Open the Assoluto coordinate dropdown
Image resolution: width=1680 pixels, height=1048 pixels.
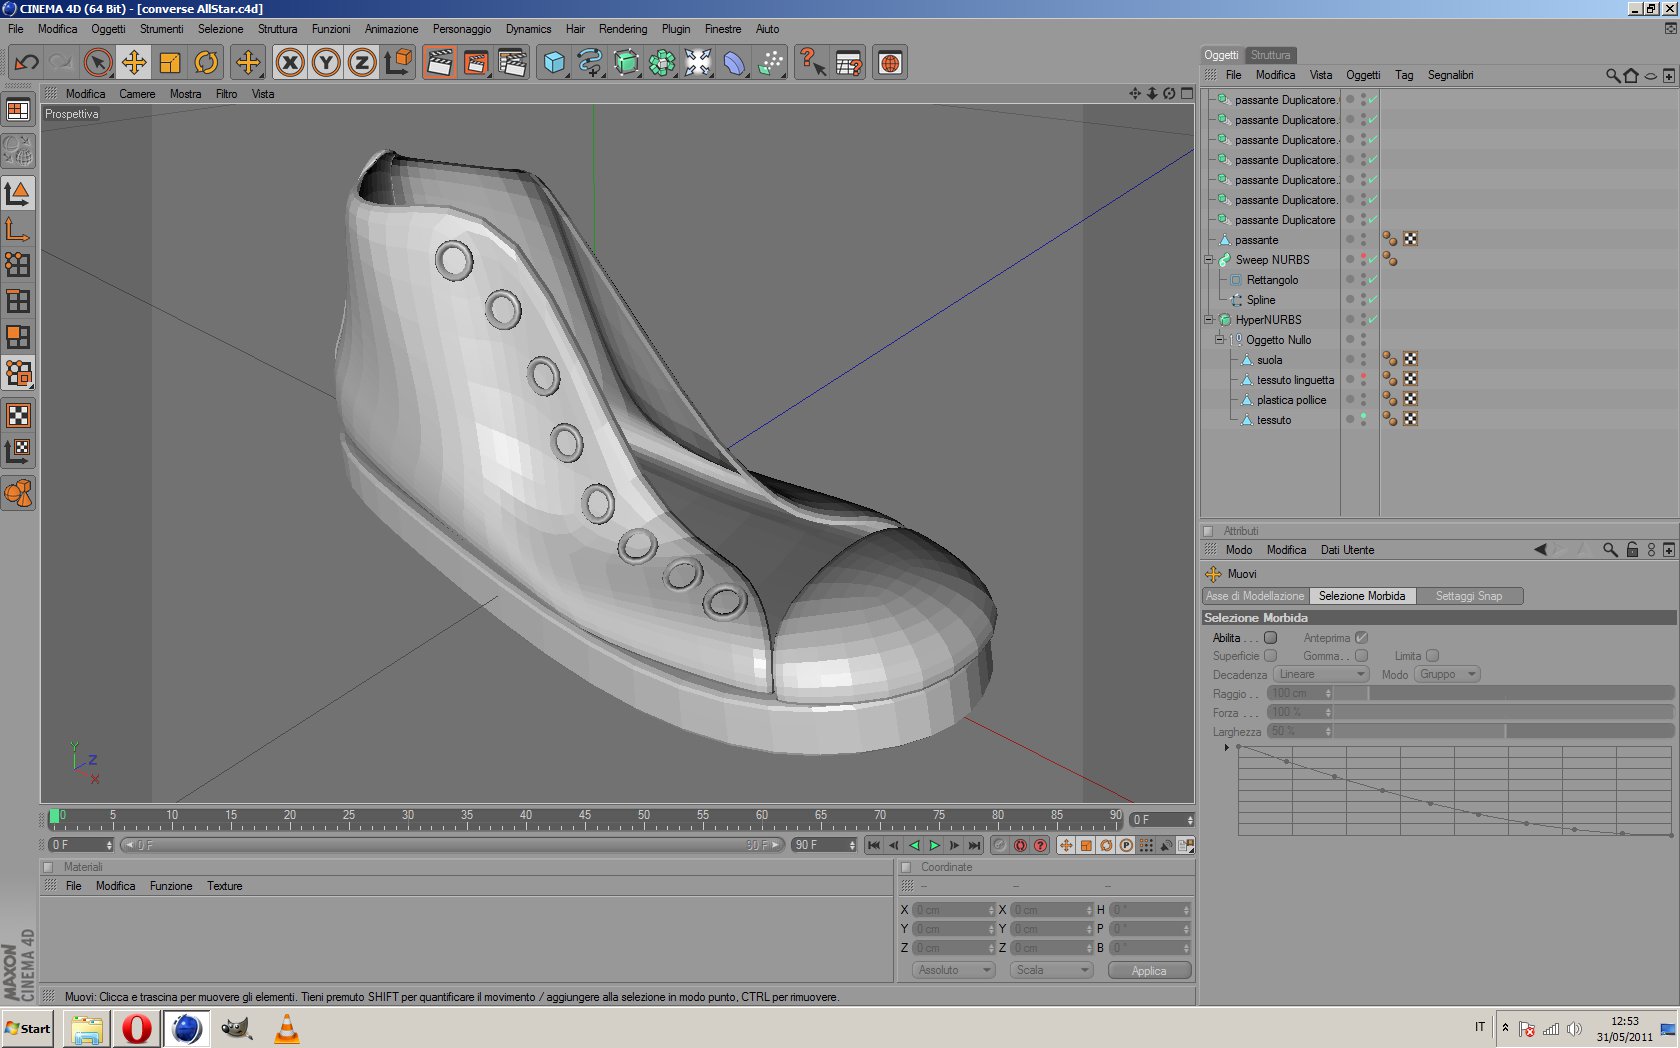click(953, 970)
